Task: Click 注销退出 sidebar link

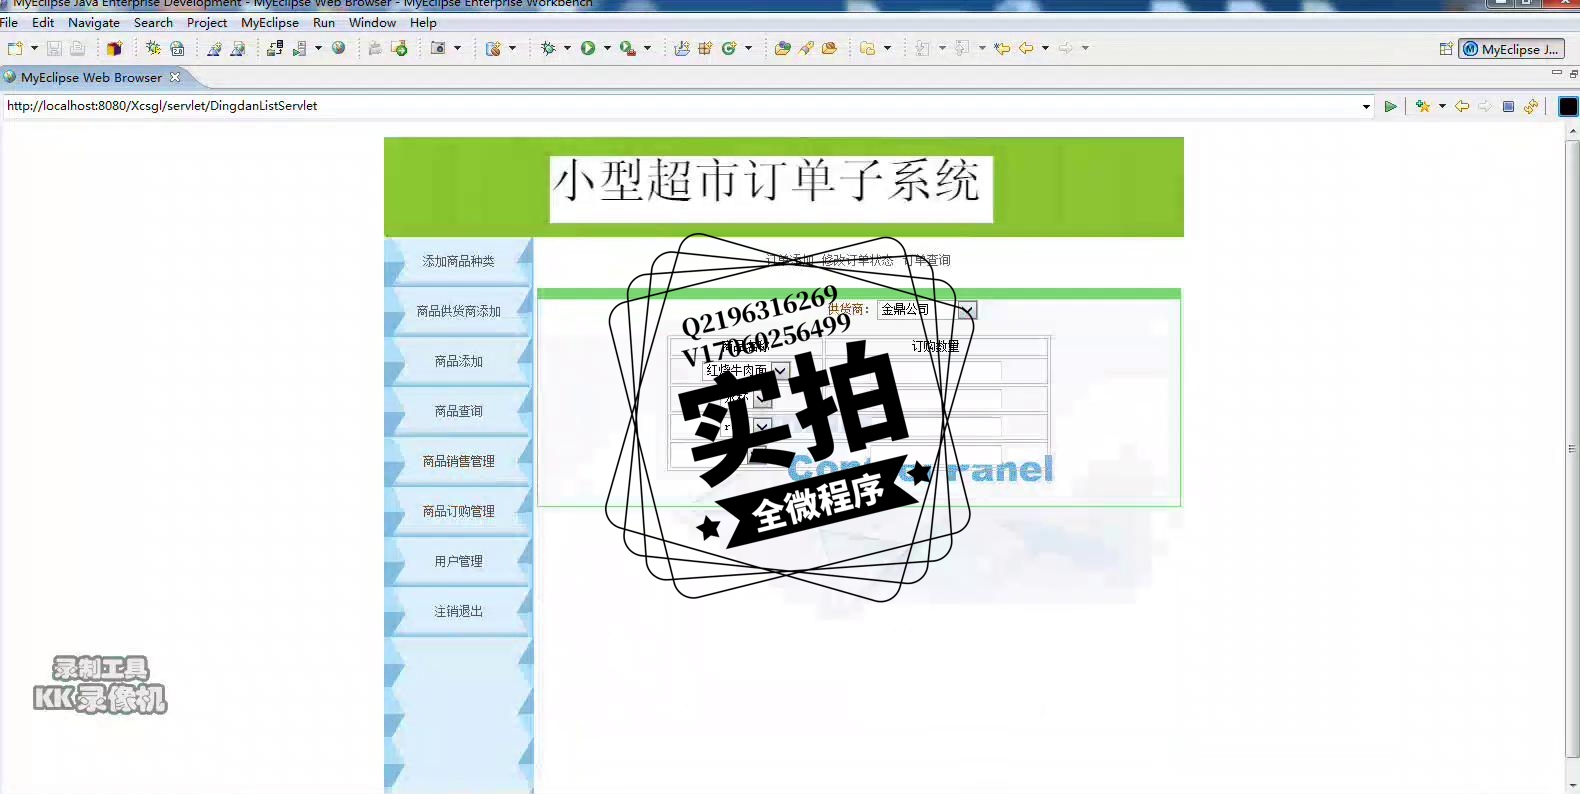Action: click(x=458, y=611)
